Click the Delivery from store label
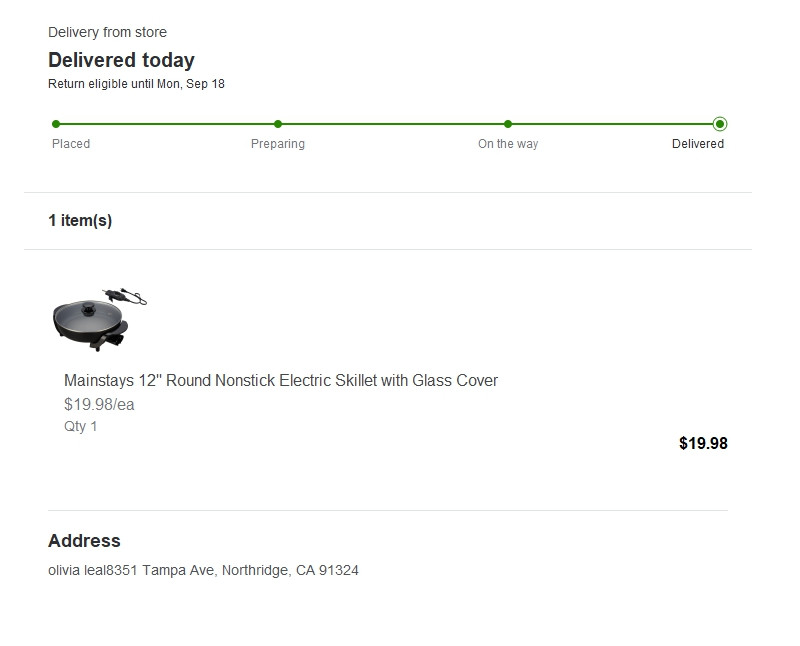 107,33
